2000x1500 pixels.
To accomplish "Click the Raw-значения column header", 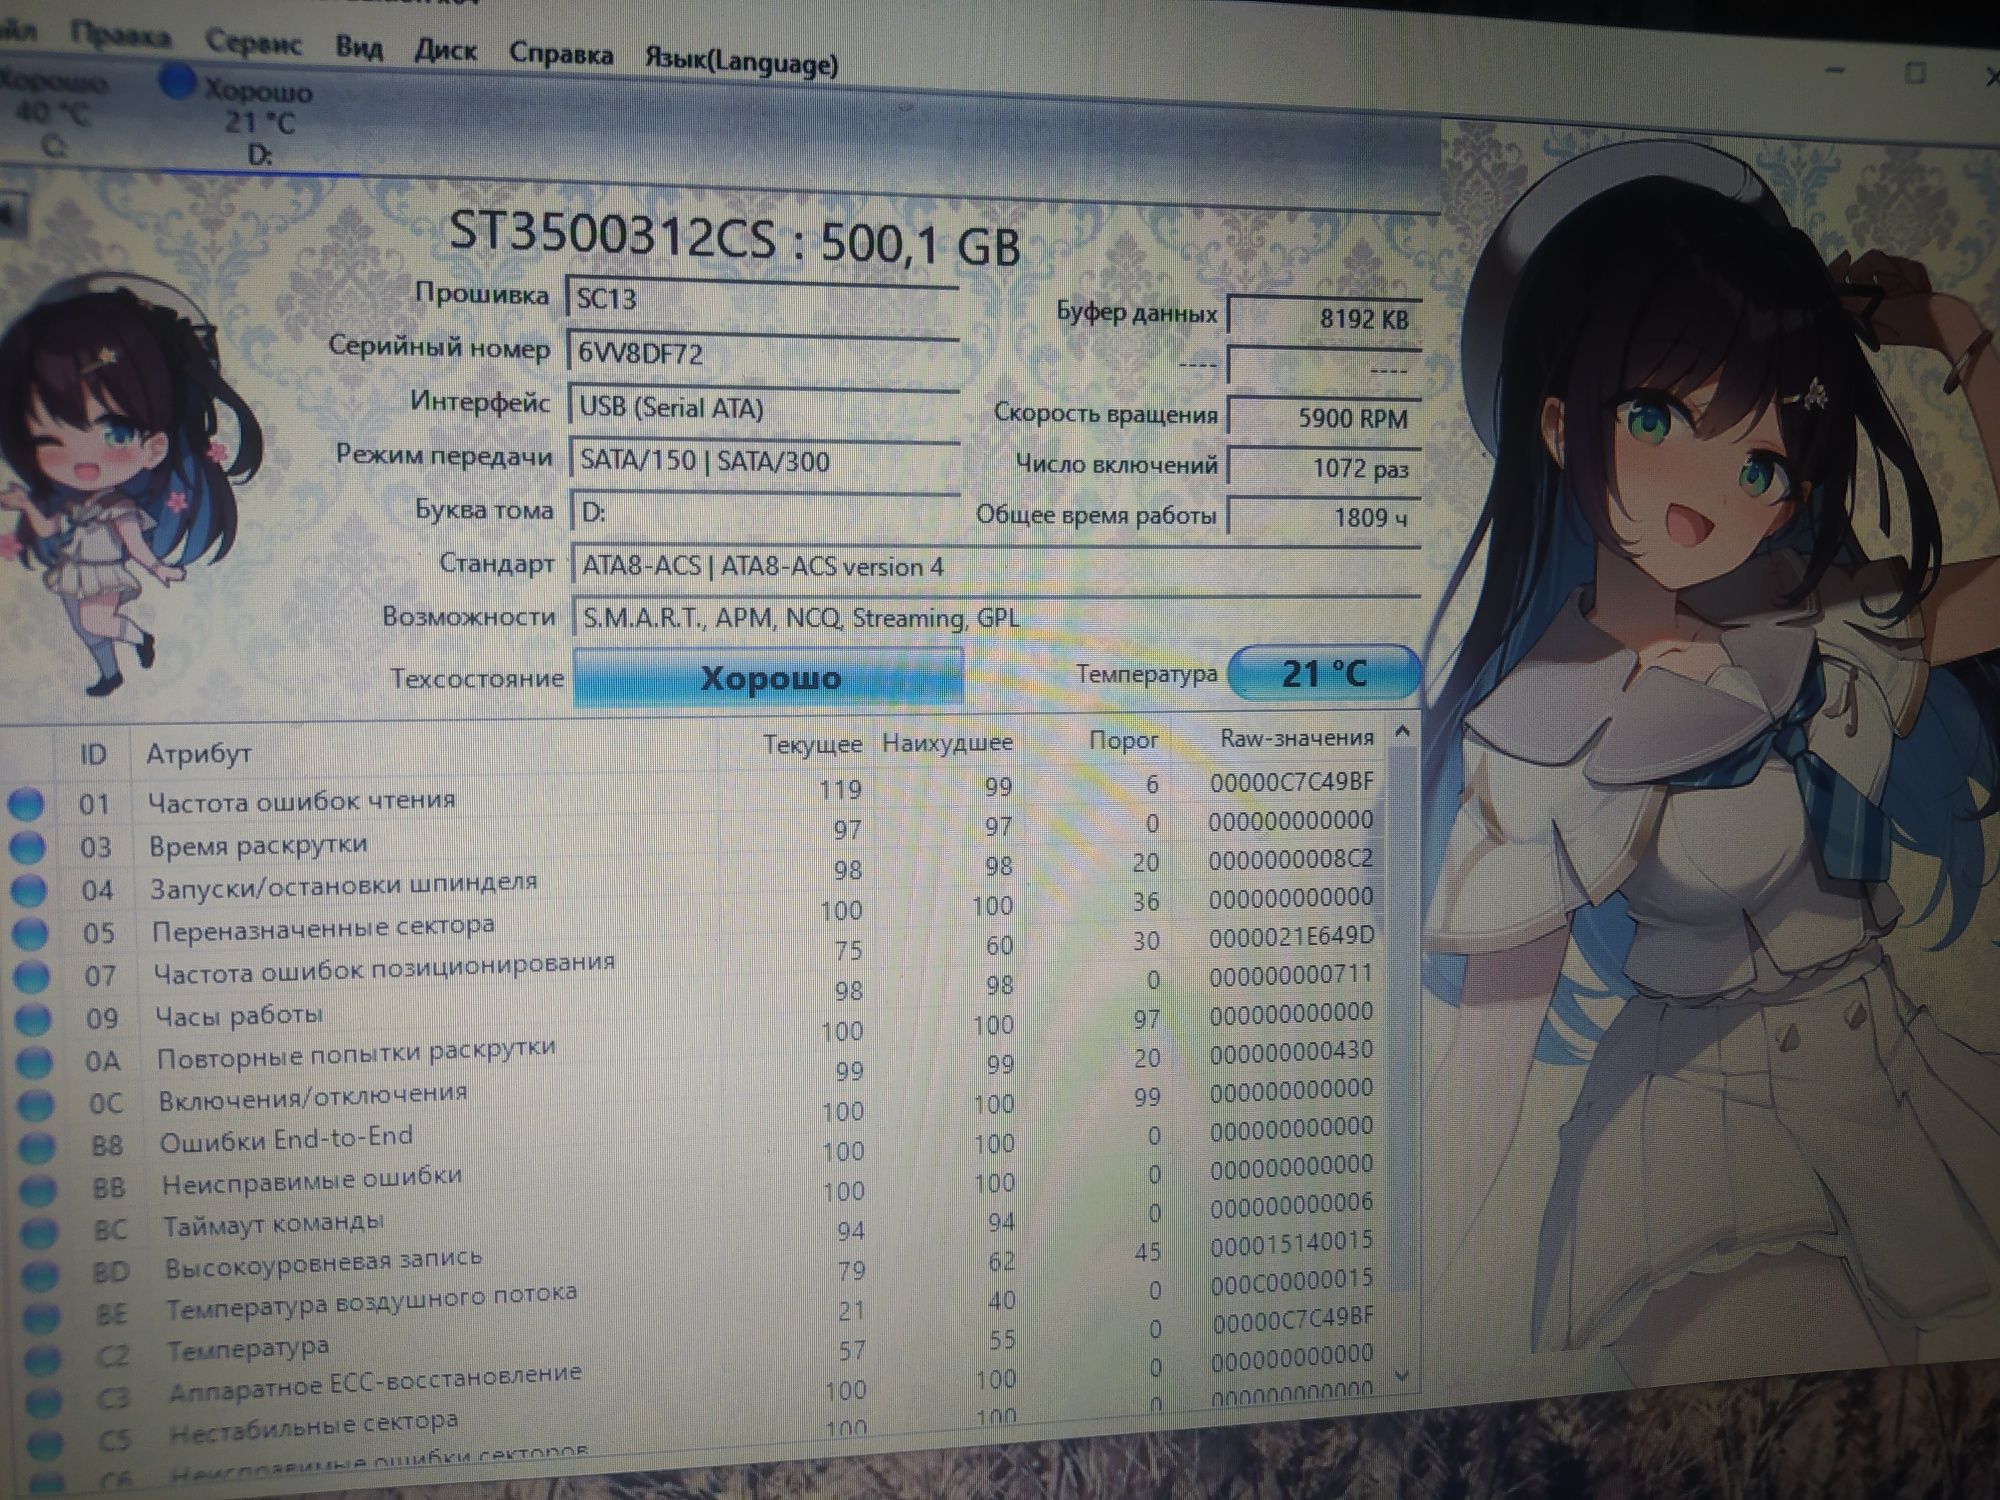I will pos(1296,738).
